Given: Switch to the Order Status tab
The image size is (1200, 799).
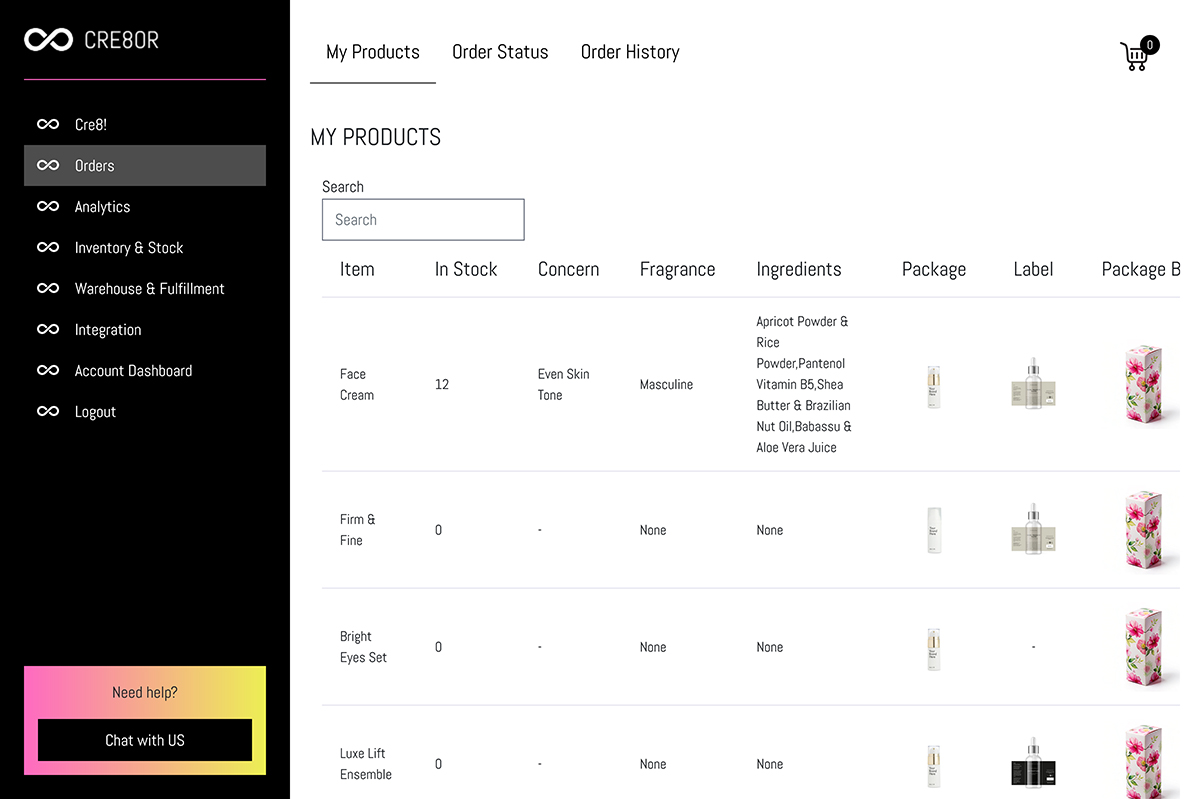Looking at the screenshot, I should click(x=500, y=52).
